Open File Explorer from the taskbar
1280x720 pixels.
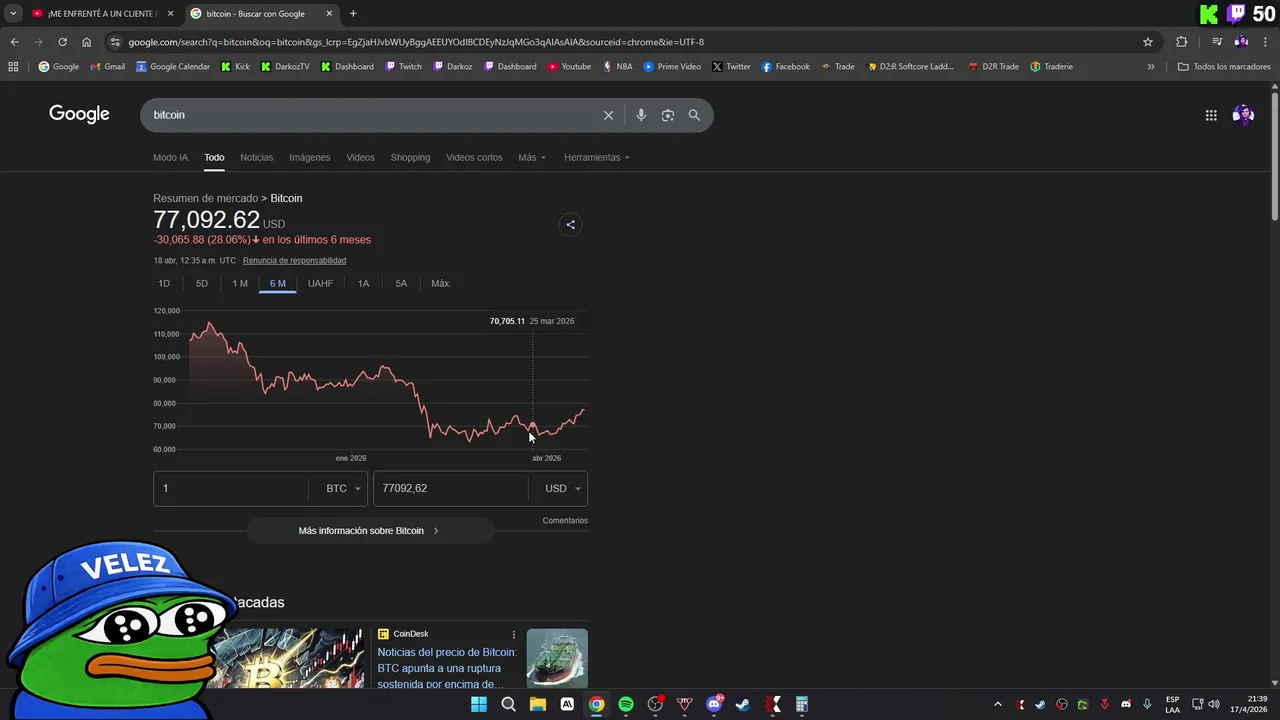[538, 704]
